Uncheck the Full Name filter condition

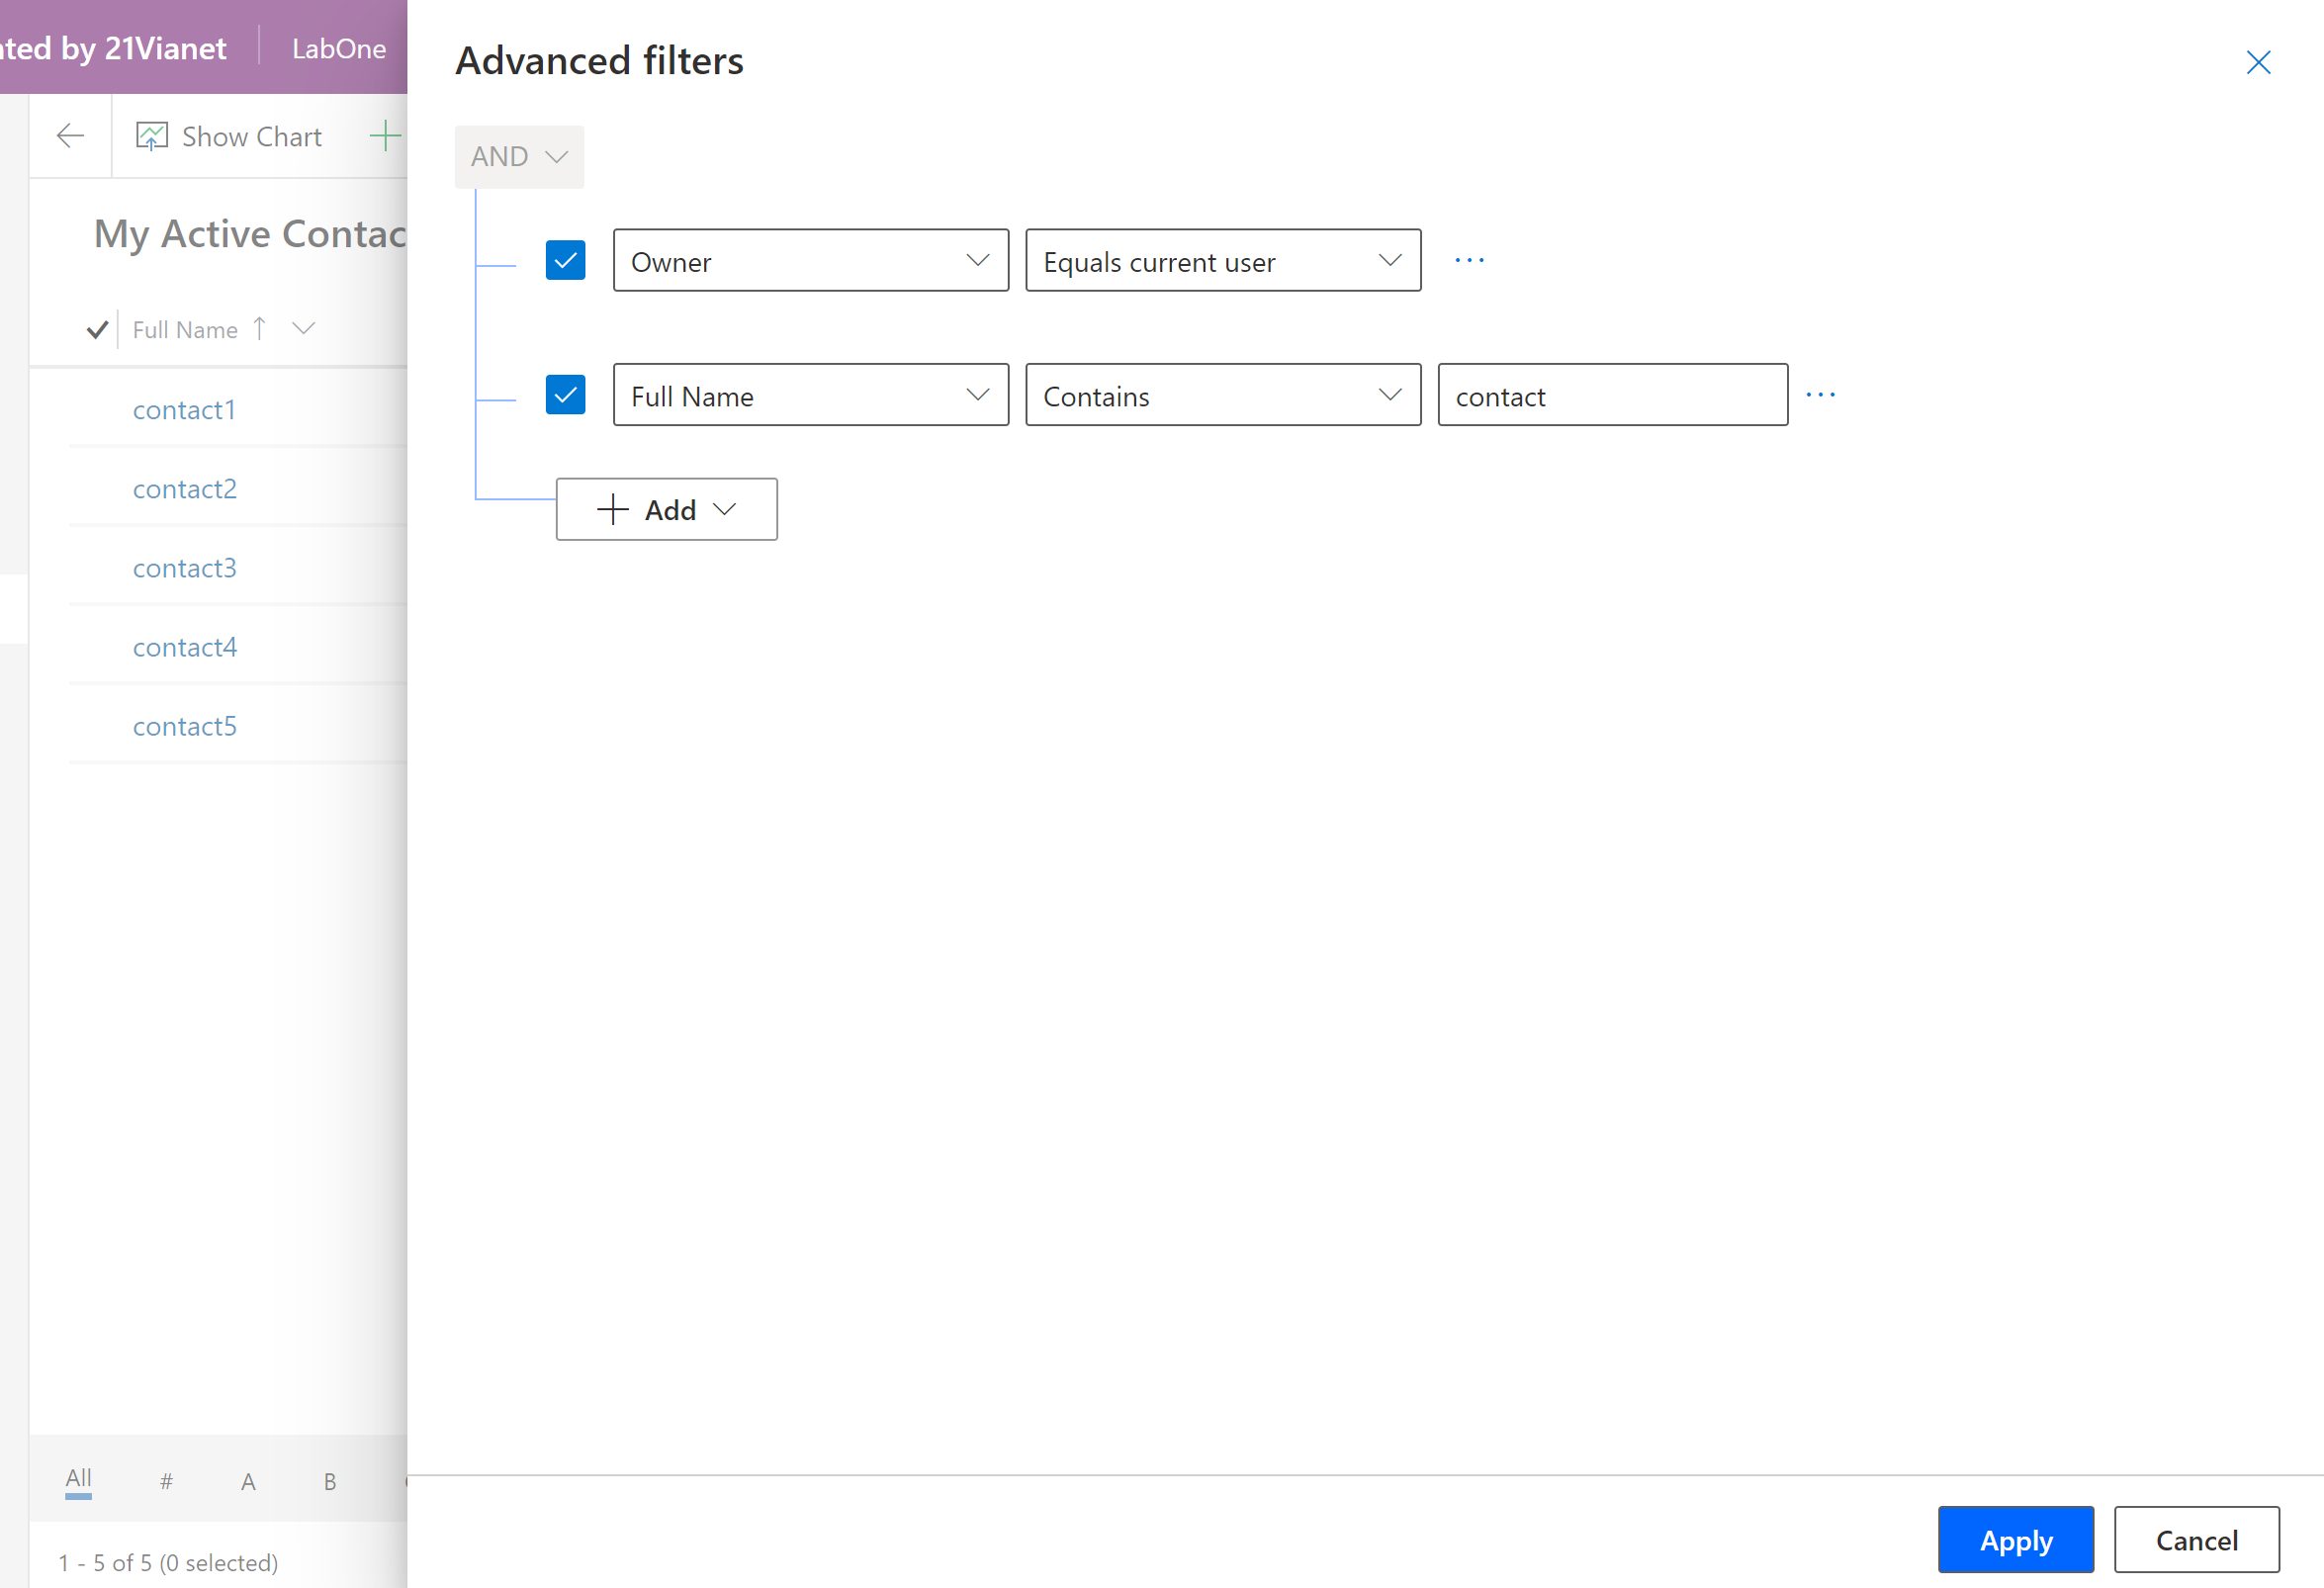coord(565,394)
